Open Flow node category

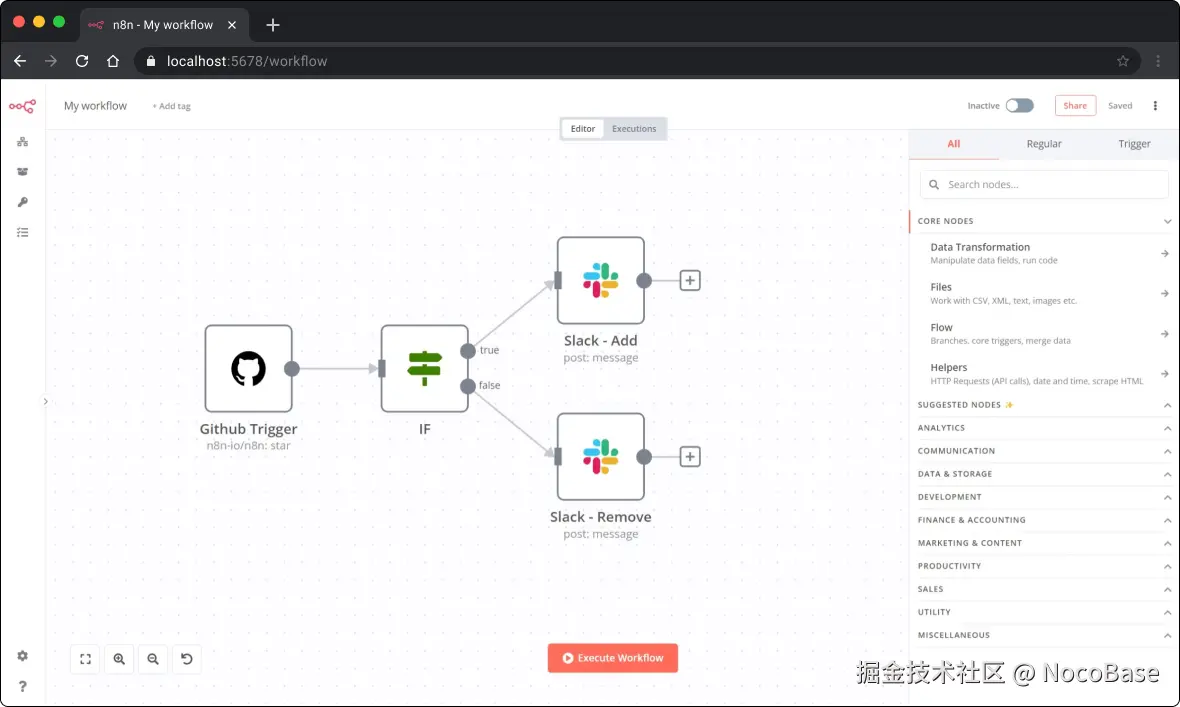coord(1044,334)
